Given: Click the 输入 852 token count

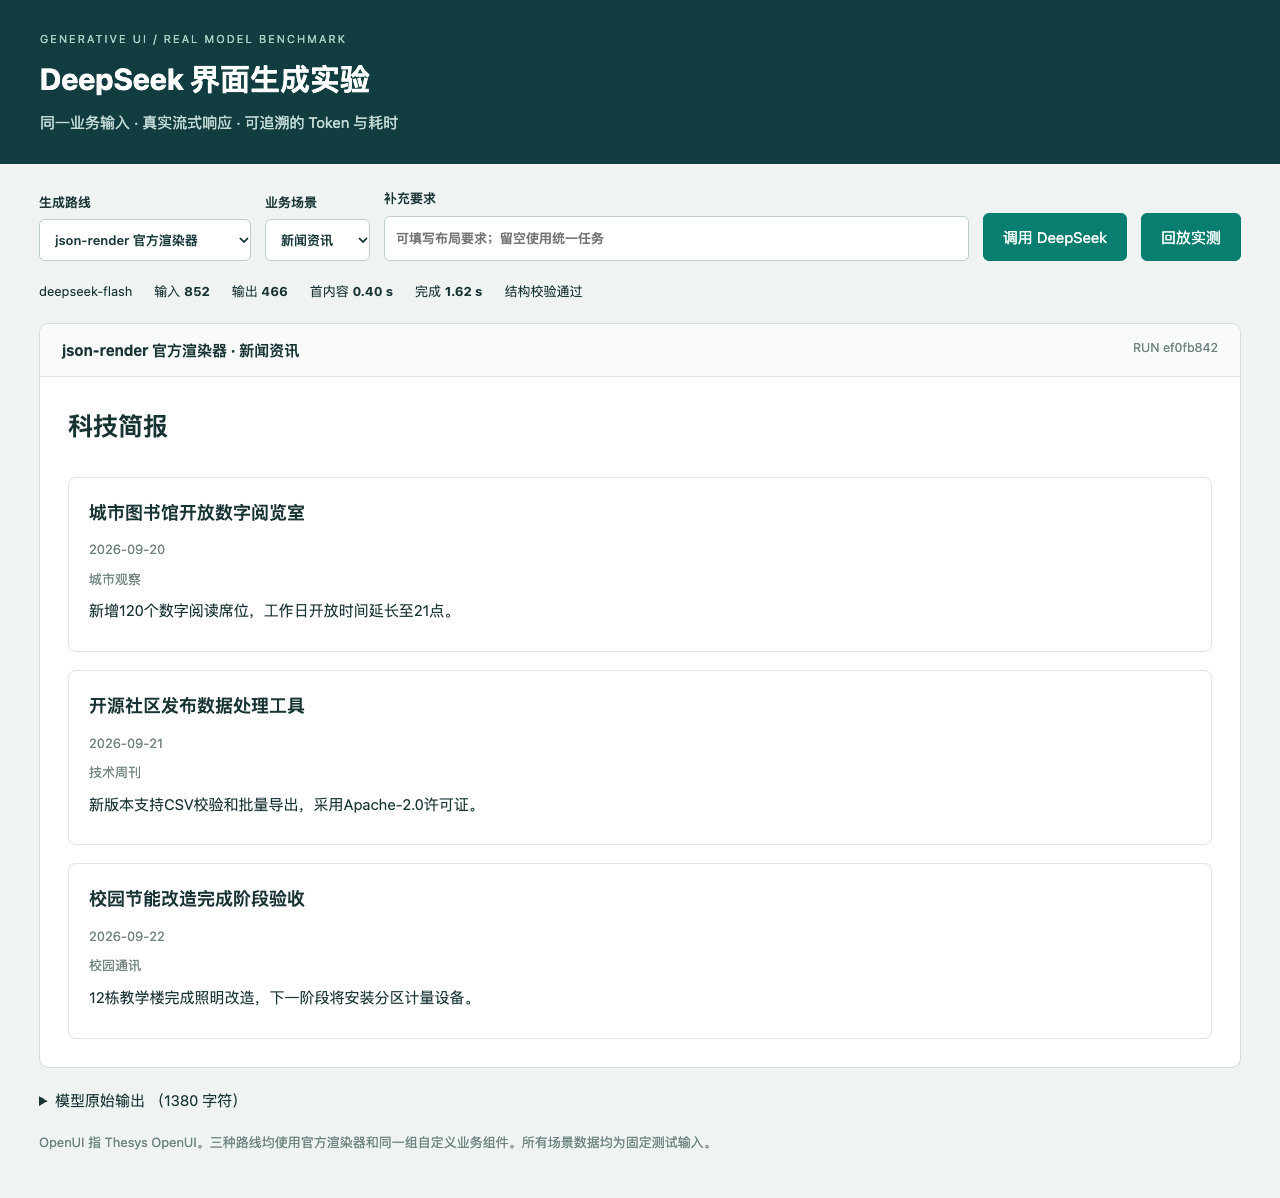Looking at the screenshot, I should (x=182, y=292).
